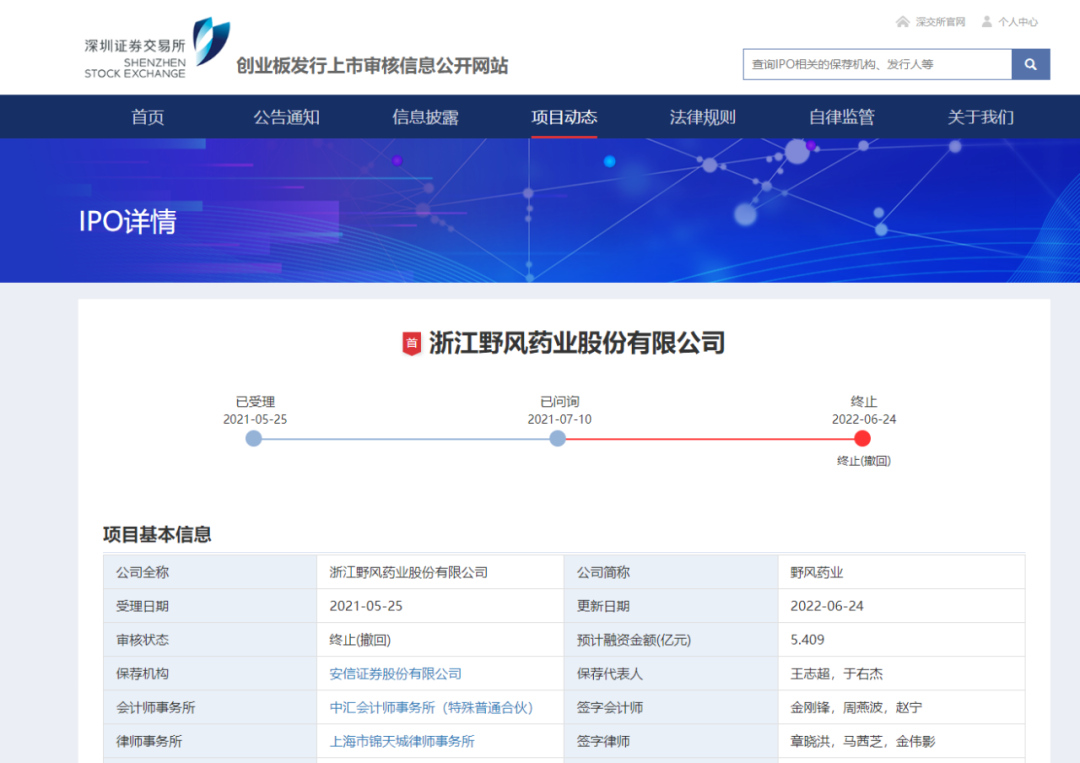Click the 审核状态 value 终止(撤回)
The width and height of the screenshot is (1080, 763).
tap(360, 640)
